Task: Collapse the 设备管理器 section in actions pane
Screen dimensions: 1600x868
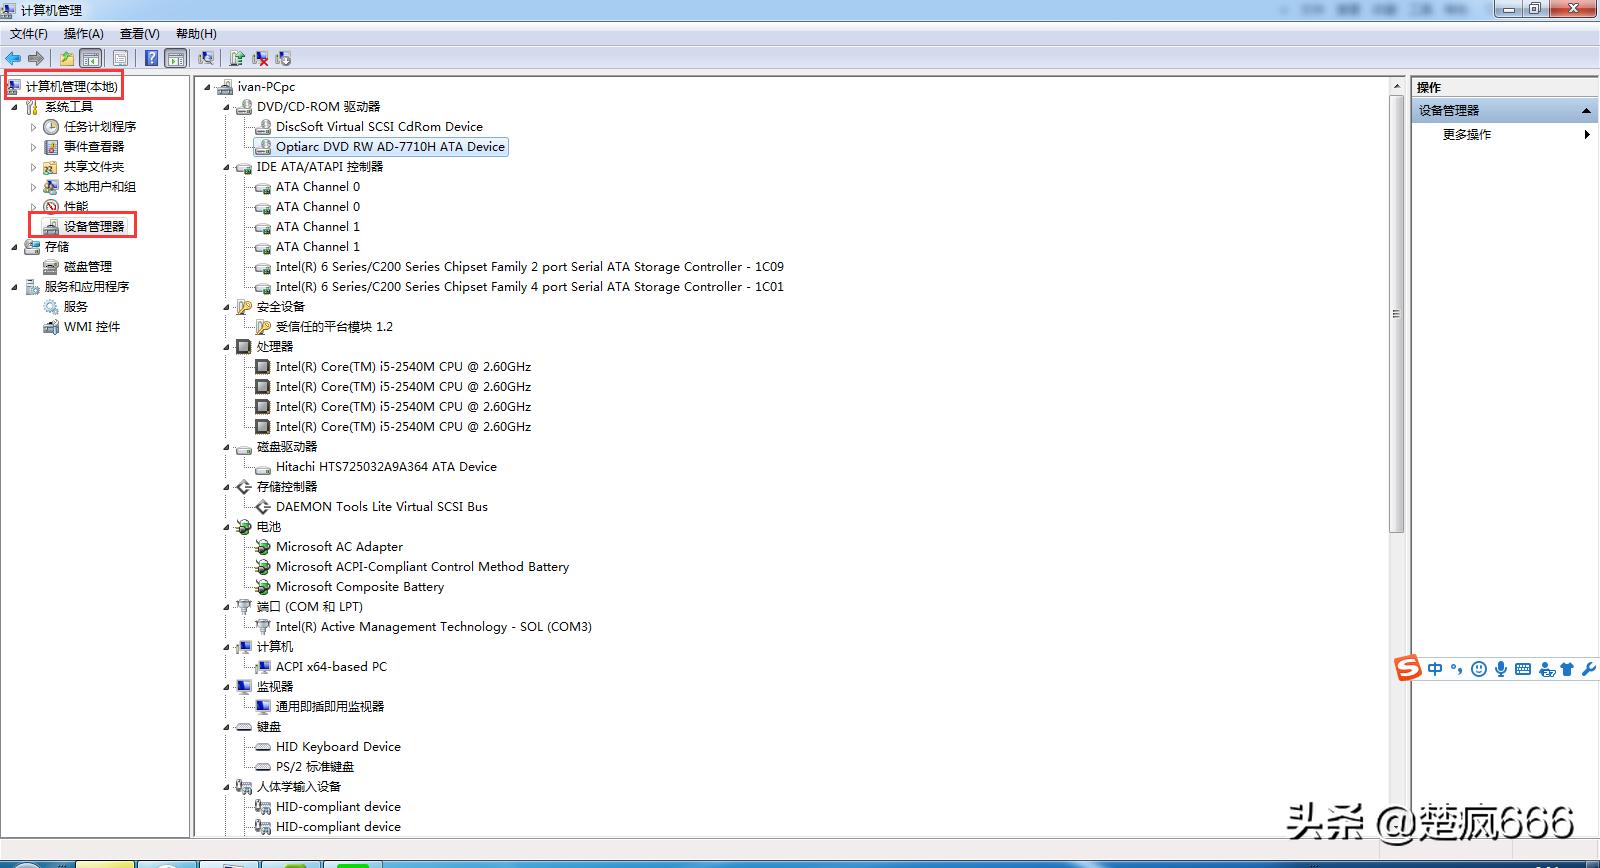Action: click(1586, 110)
